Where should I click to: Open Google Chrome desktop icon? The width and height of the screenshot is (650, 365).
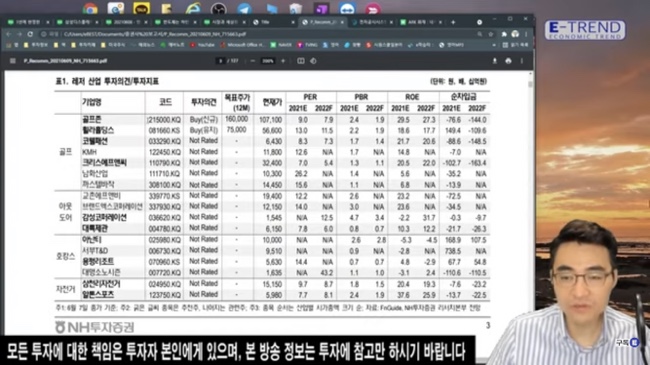coord(90,8)
